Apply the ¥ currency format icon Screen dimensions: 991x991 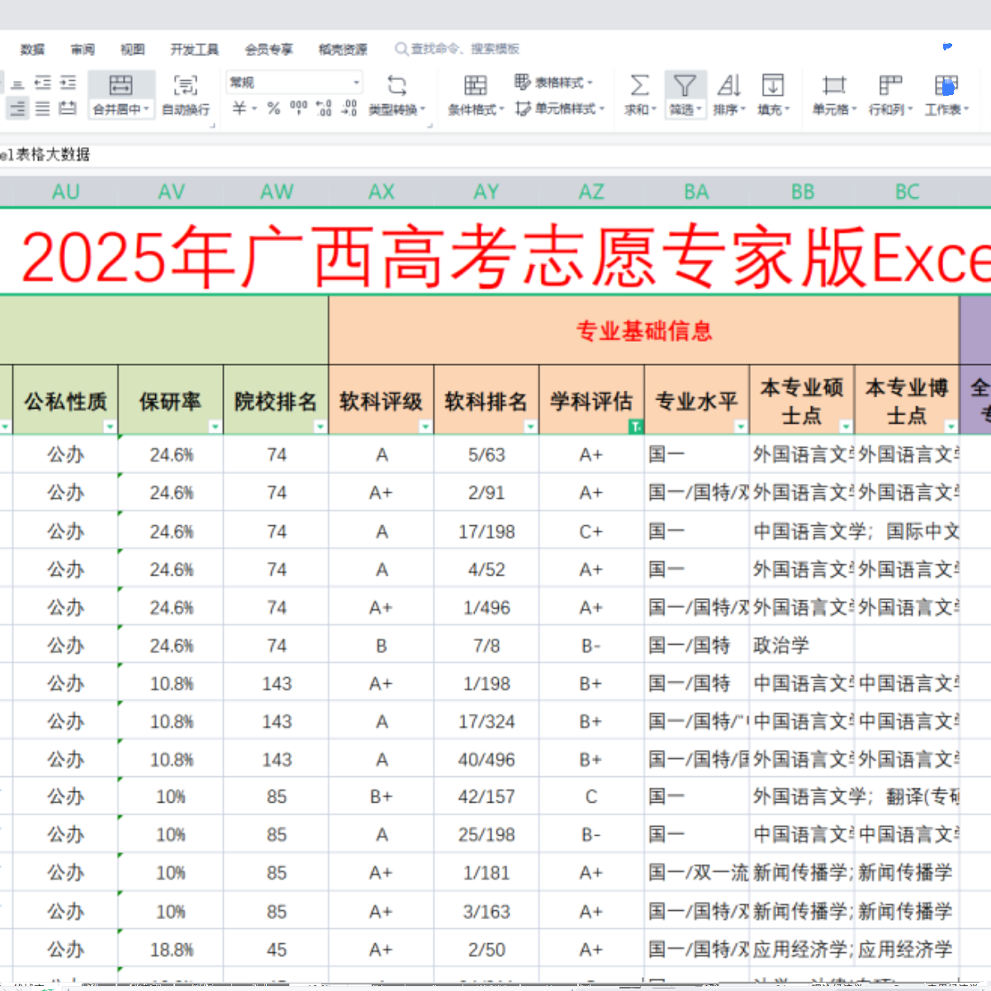point(240,109)
